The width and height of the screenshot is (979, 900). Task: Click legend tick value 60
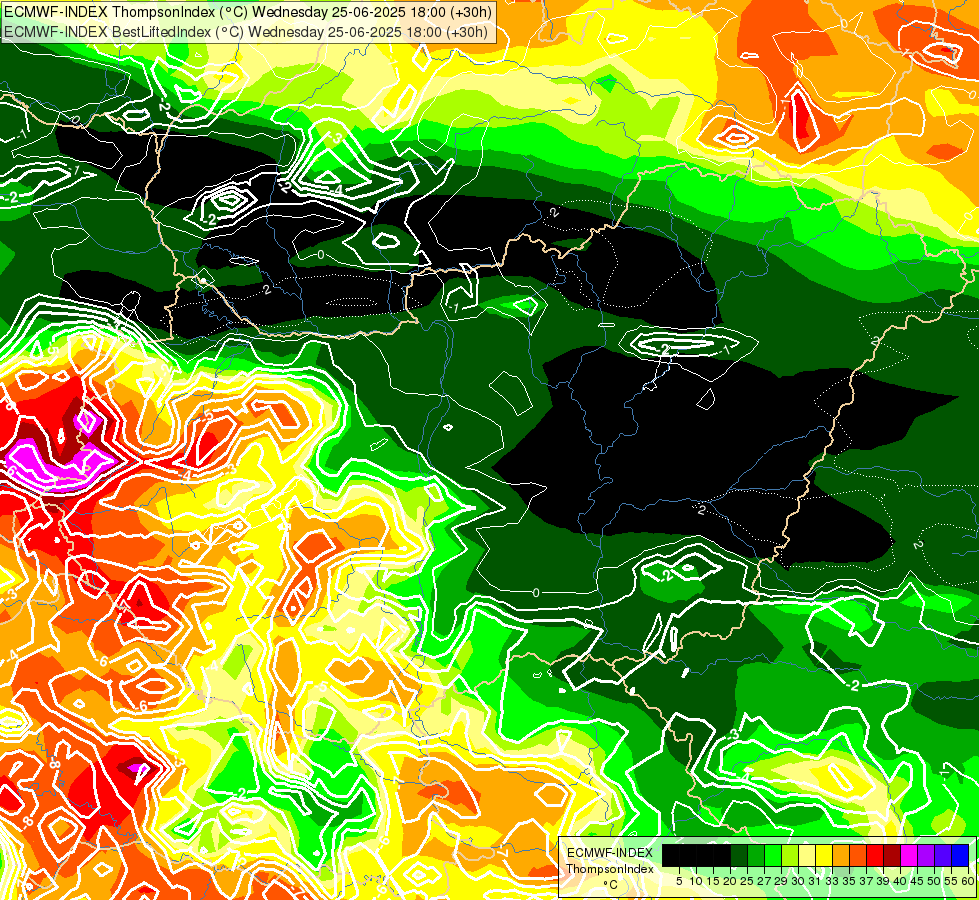(968, 881)
